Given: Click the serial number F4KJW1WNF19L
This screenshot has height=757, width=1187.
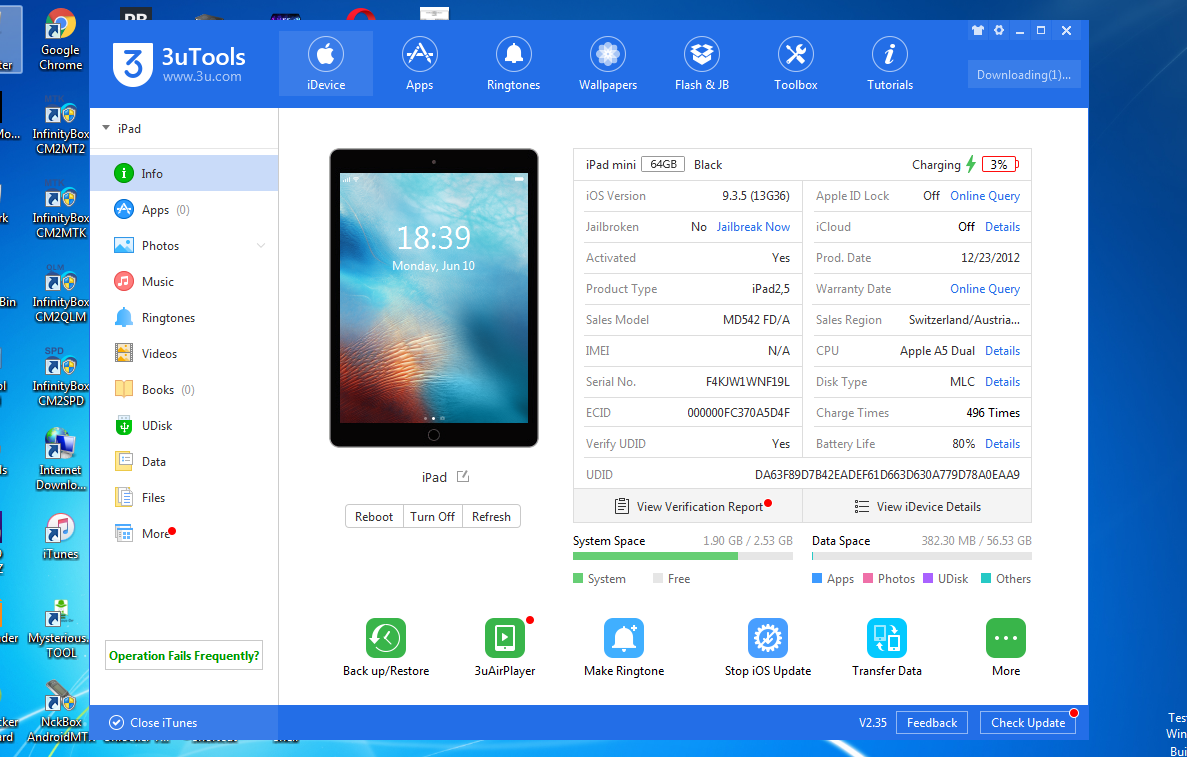Looking at the screenshot, I should [x=748, y=382].
